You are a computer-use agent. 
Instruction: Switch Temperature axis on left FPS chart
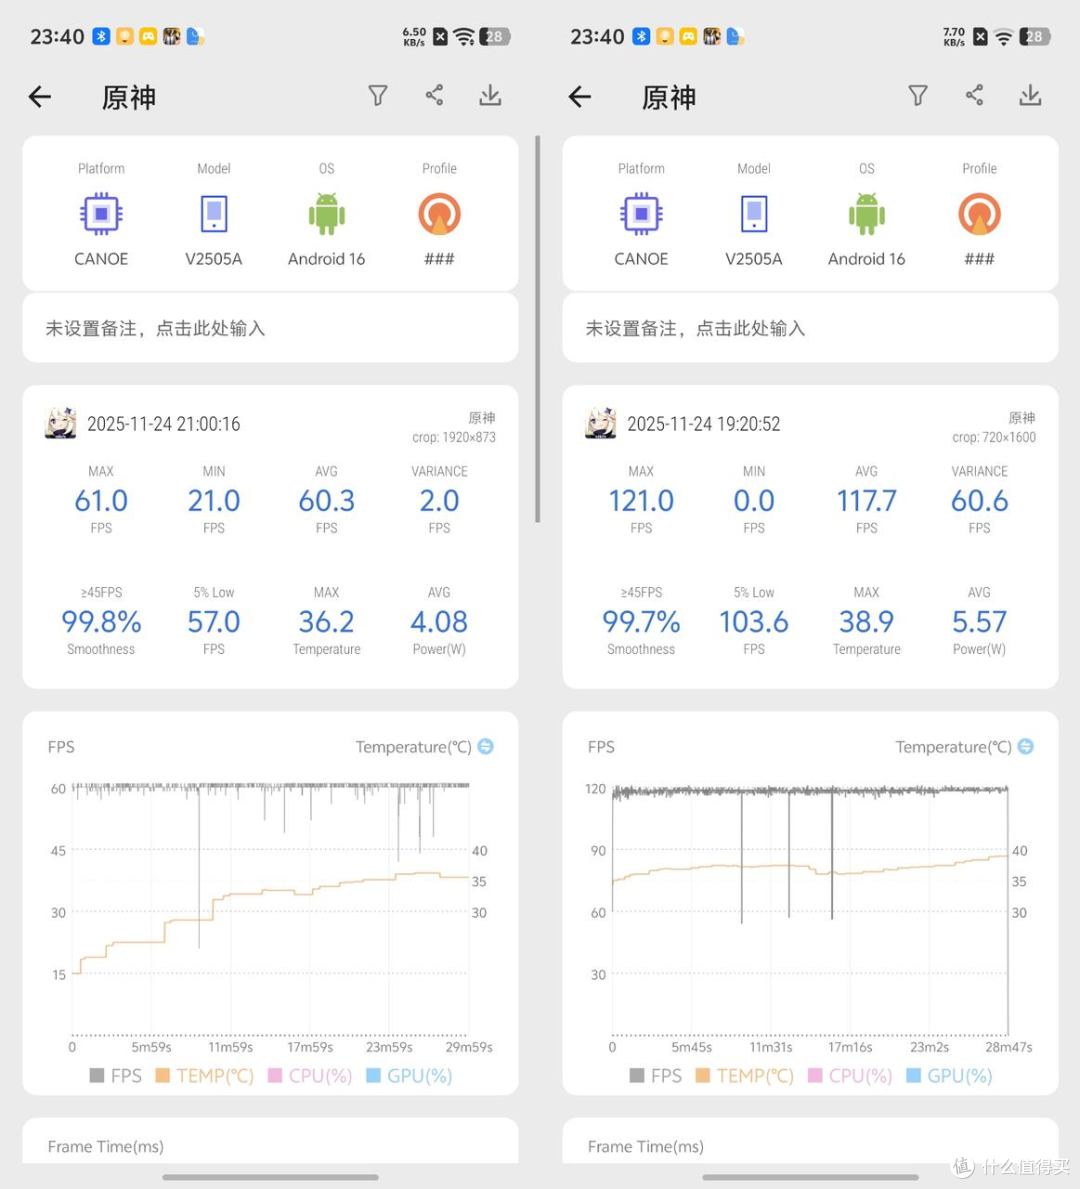[x=485, y=747]
